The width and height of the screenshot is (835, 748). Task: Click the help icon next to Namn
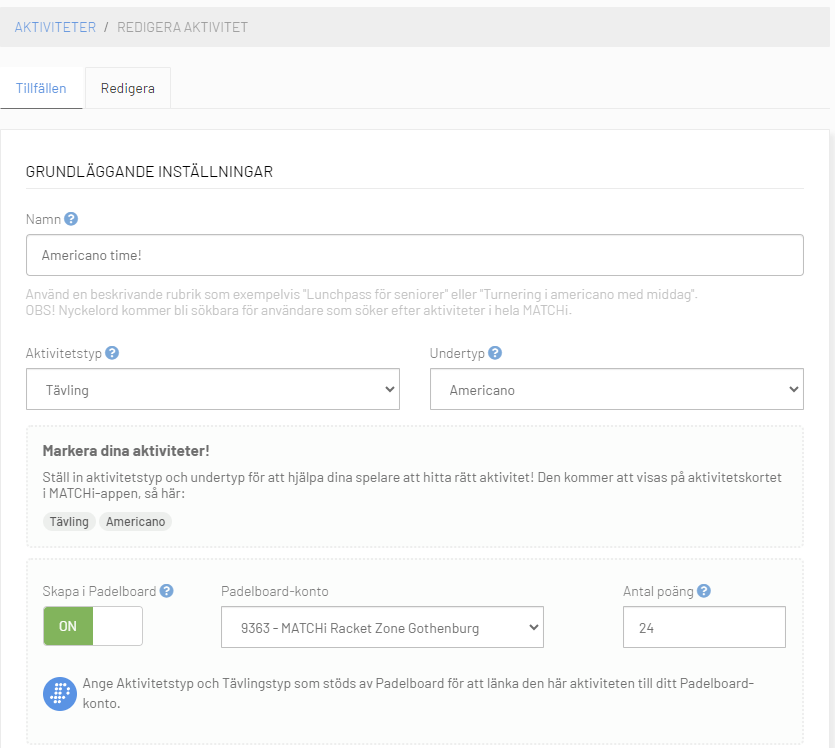click(x=71, y=219)
